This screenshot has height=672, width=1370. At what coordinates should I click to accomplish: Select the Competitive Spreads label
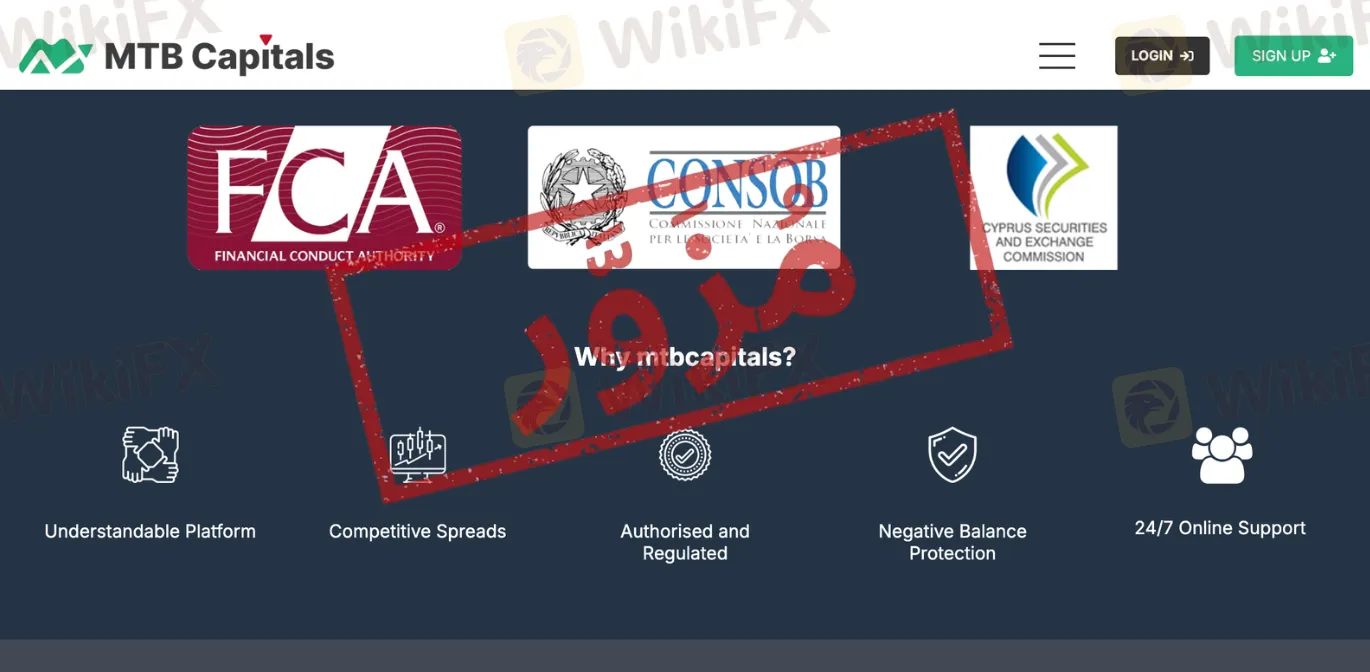[x=417, y=532]
